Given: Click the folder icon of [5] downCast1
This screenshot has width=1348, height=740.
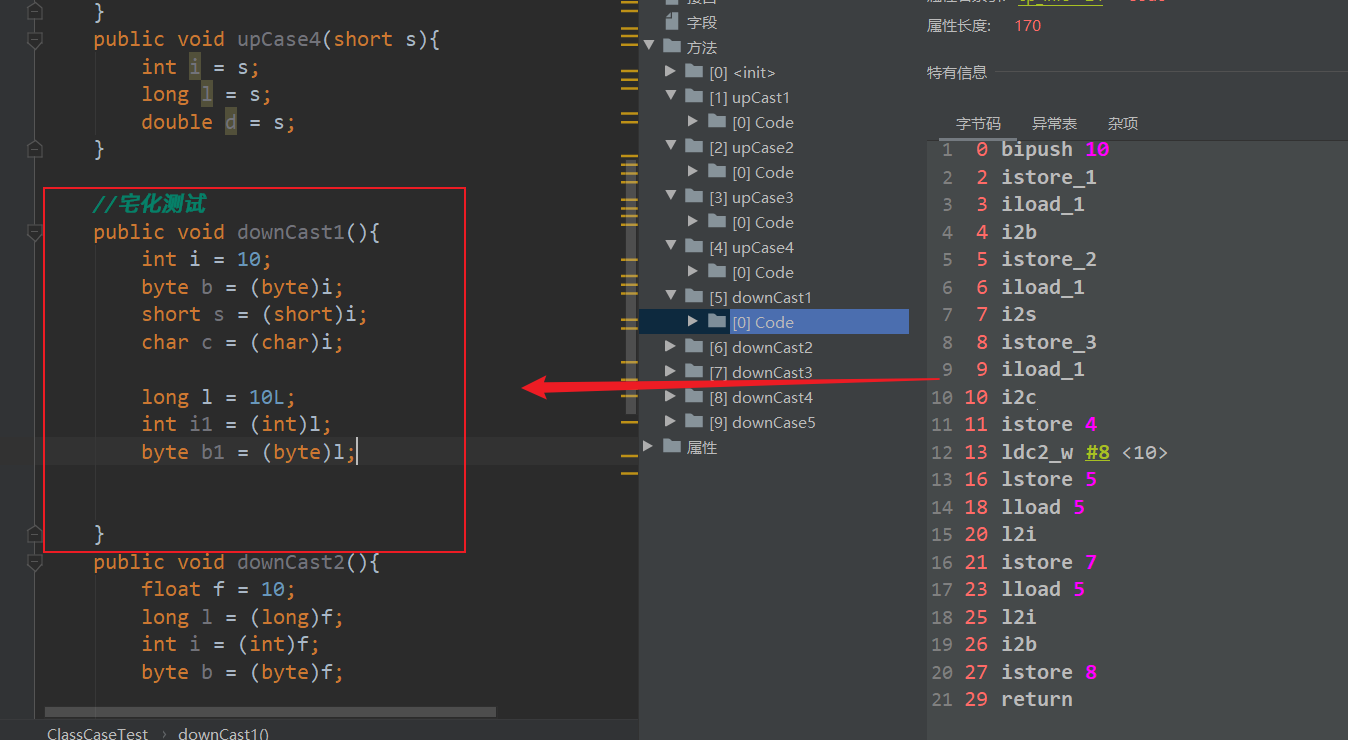Looking at the screenshot, I should pos(694,297).
